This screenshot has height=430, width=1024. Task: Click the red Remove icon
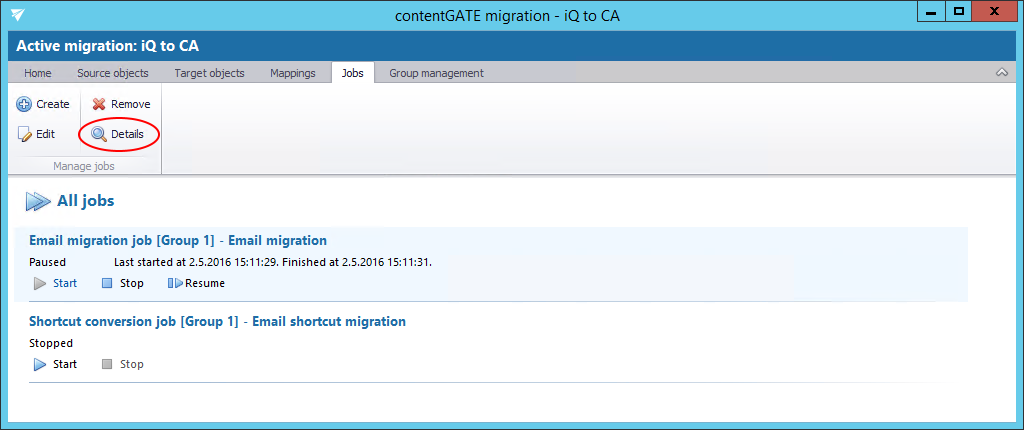click(99, 104)
